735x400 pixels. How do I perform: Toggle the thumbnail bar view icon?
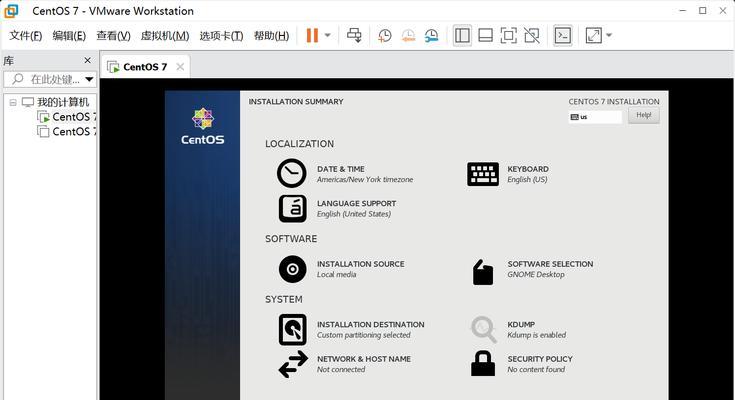(485, 36)
